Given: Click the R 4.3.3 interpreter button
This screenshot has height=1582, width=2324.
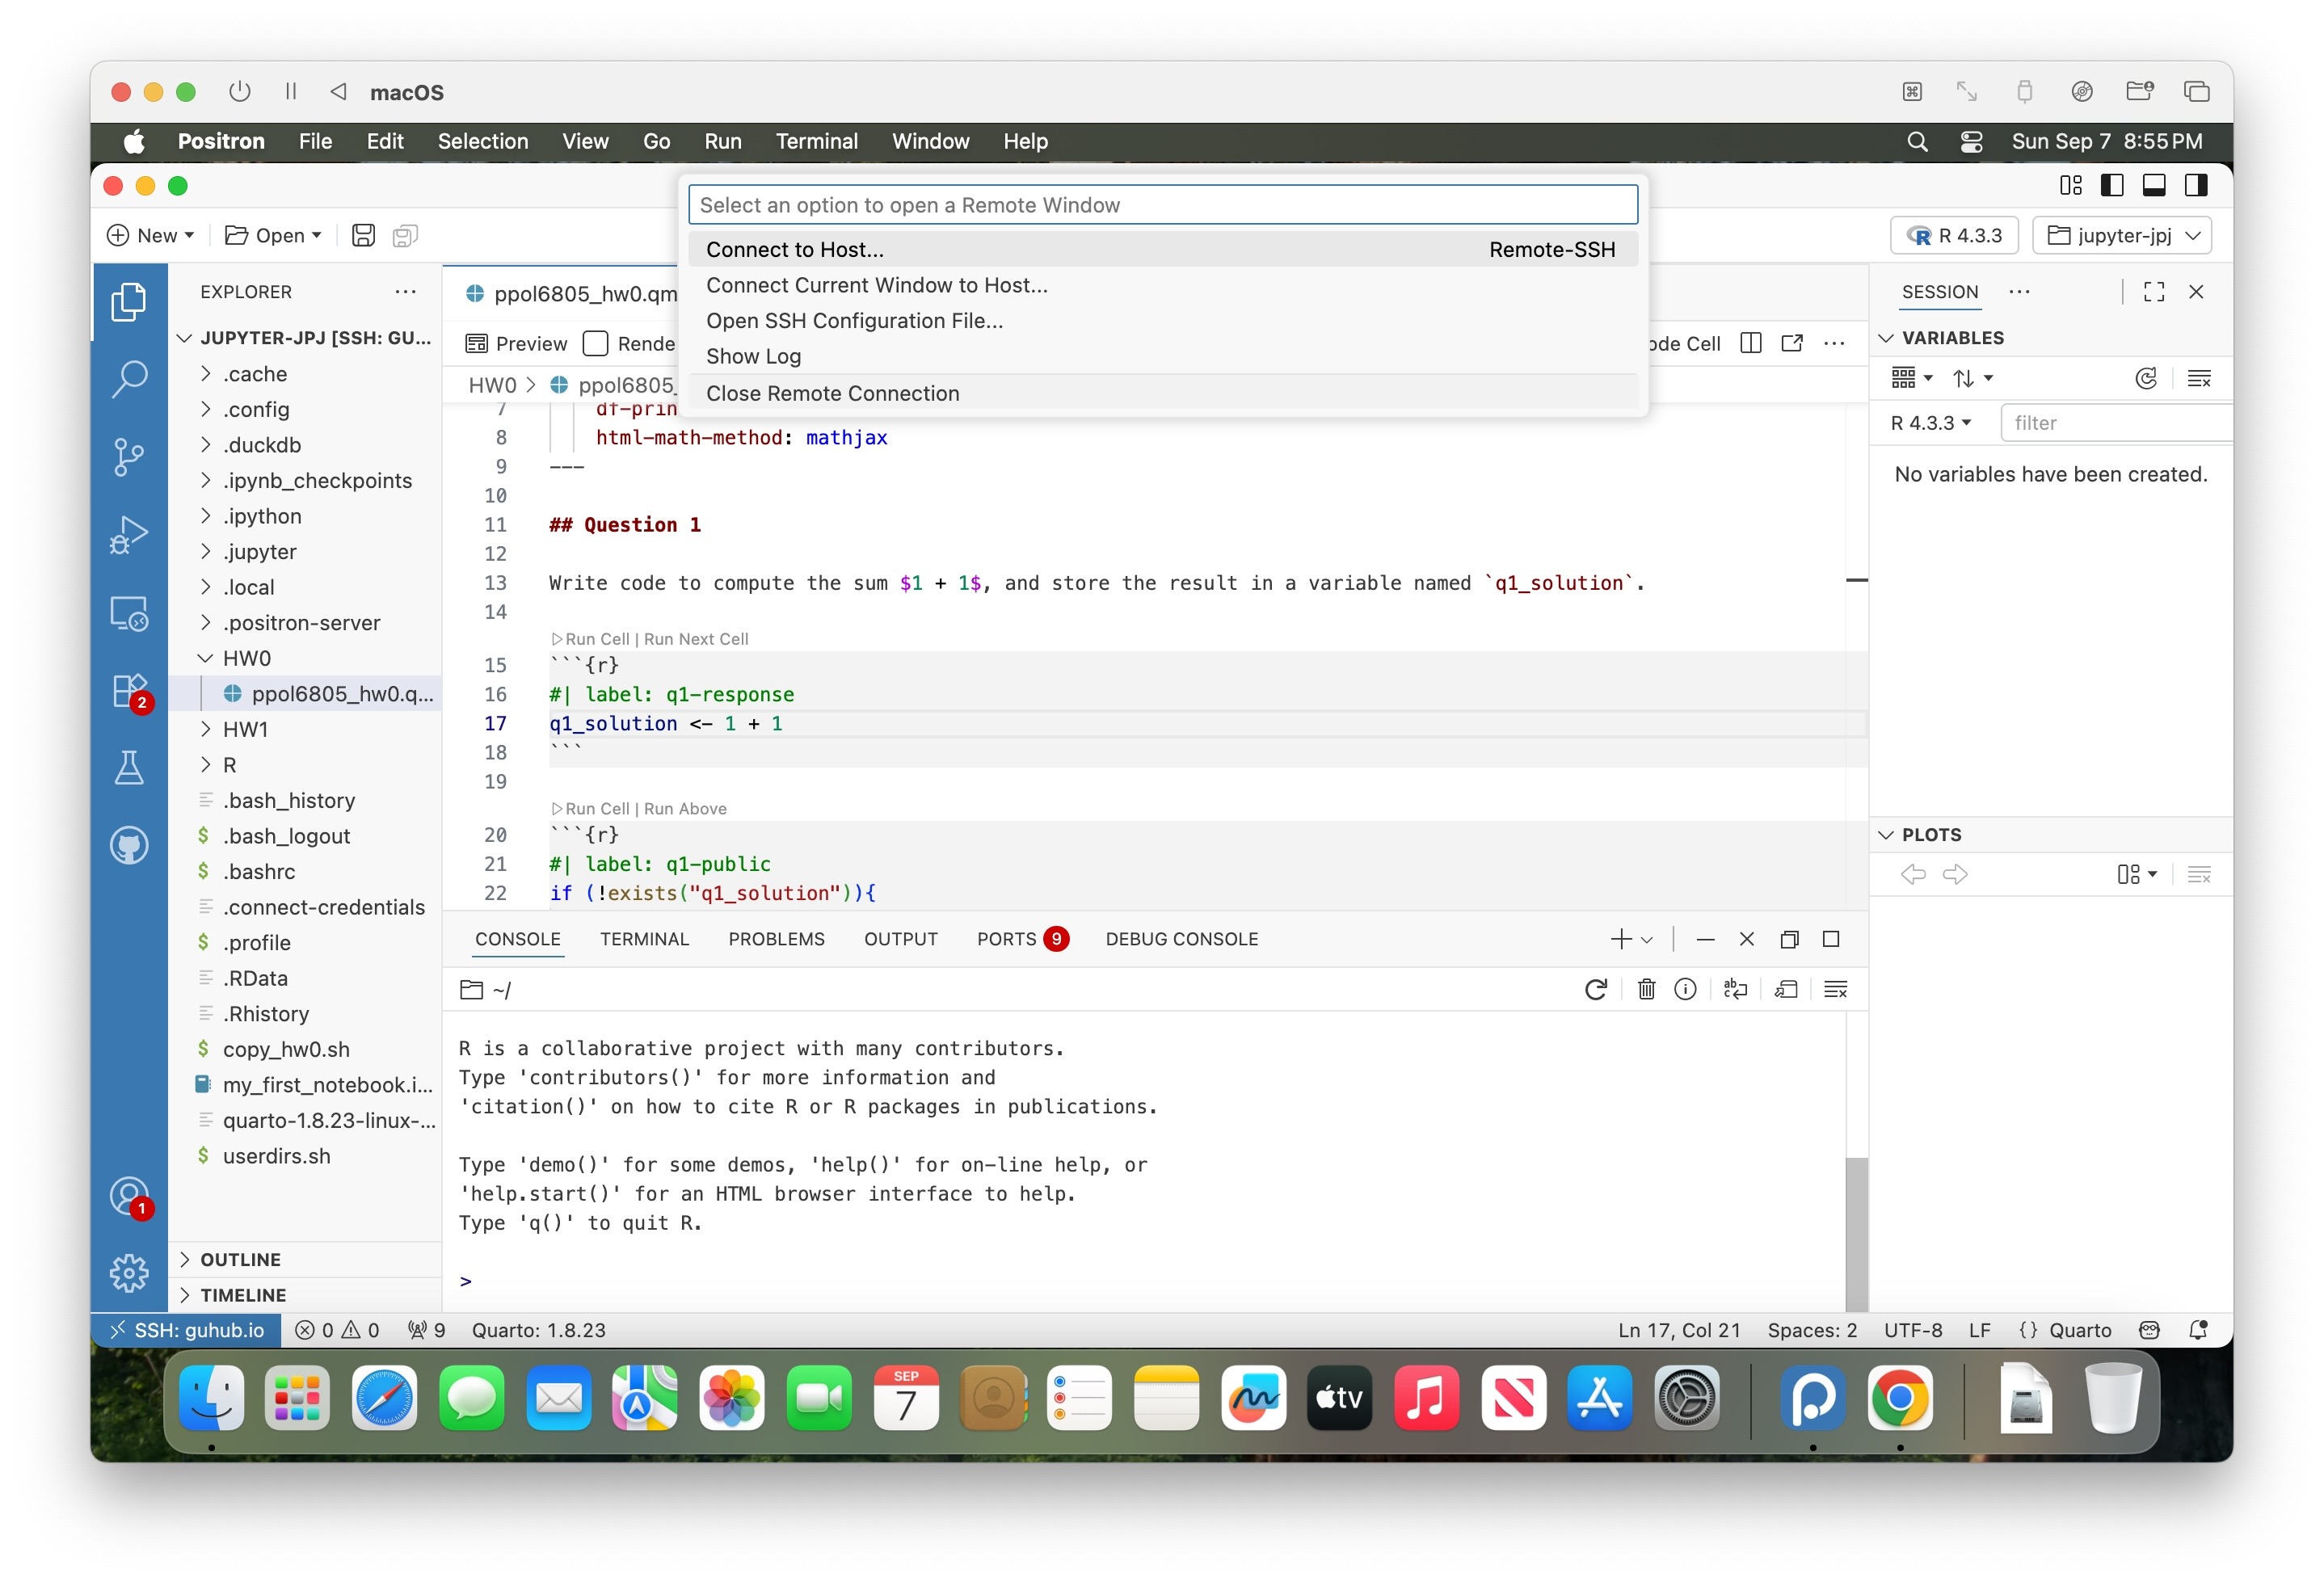Looking at the screenshot, I should tap(1954, 235).
